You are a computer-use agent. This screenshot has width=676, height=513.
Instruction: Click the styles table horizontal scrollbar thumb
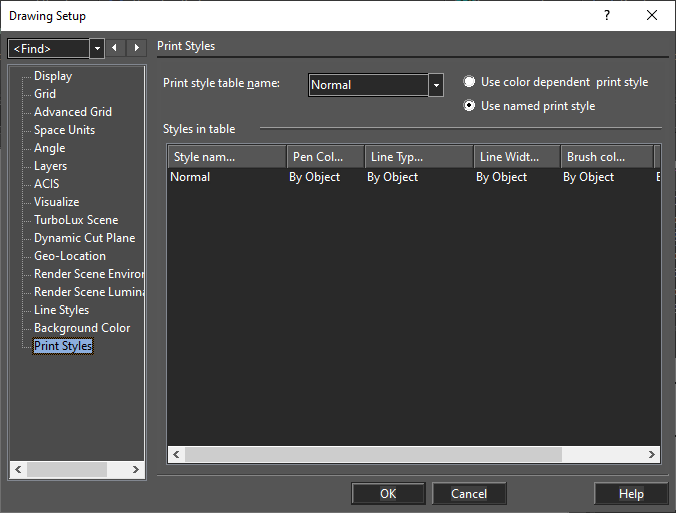[x=373, y=454]
